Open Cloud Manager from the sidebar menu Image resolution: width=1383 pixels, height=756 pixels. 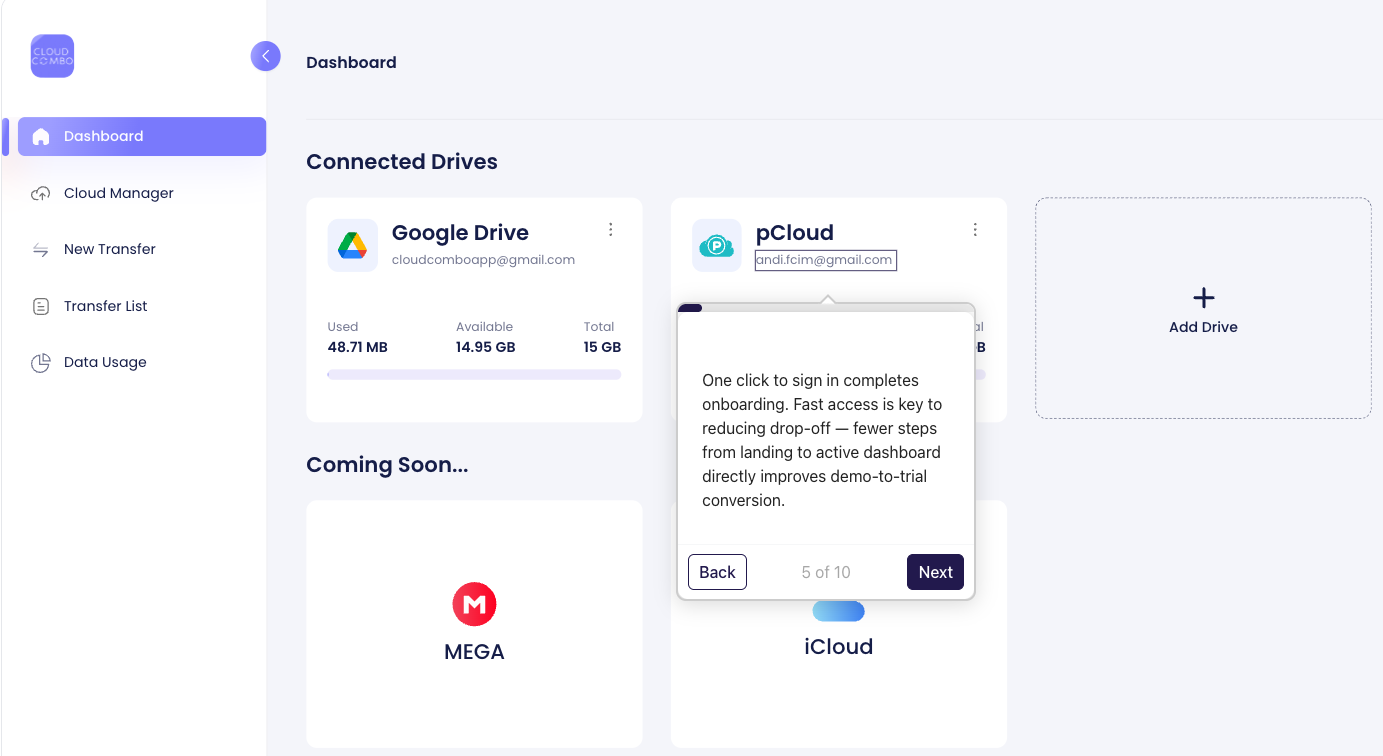[x=118, y=193]
